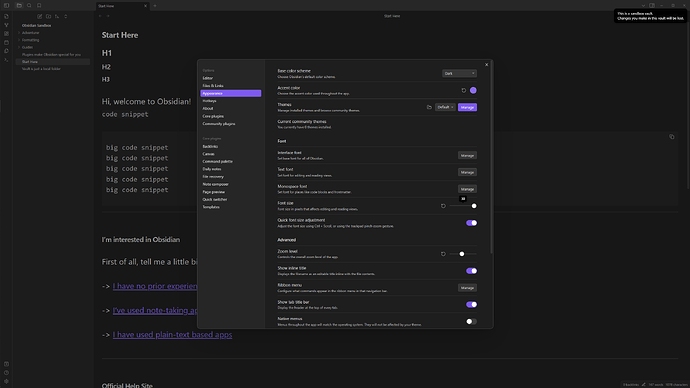
Task: Toggle Show tab title bar
Action: (x=471, y=304)
